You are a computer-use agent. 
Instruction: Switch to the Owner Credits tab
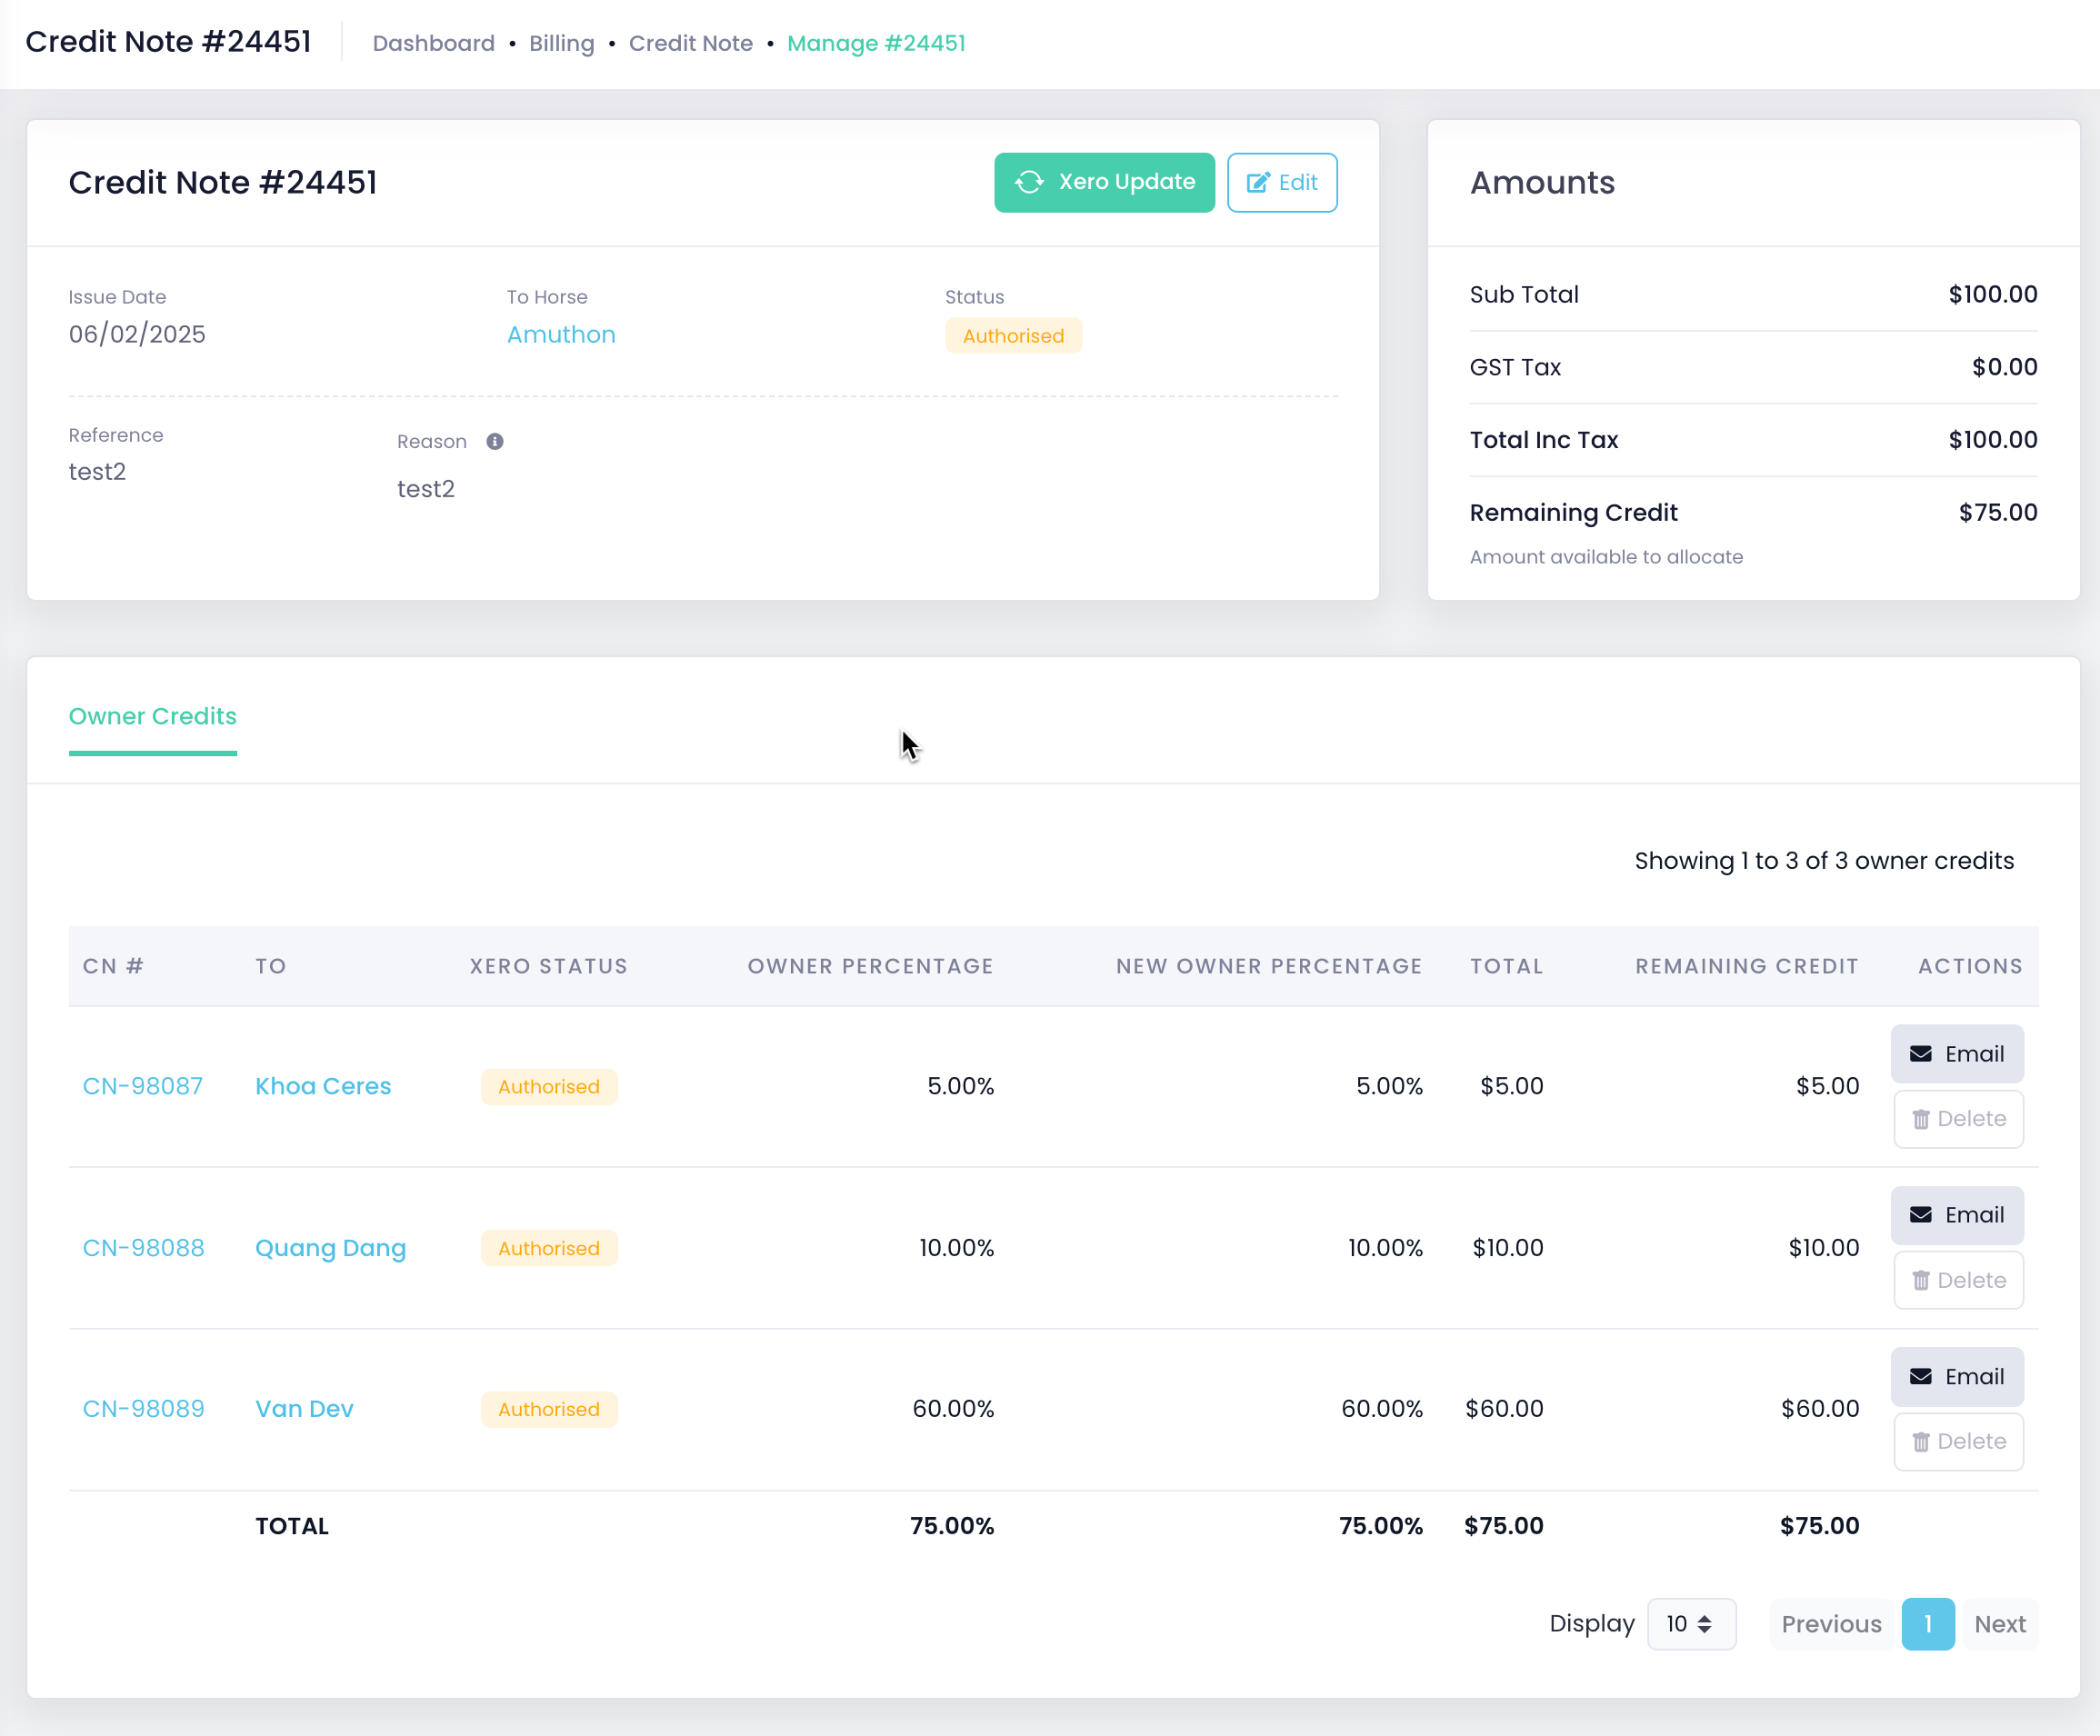click(x=152, y=716)
